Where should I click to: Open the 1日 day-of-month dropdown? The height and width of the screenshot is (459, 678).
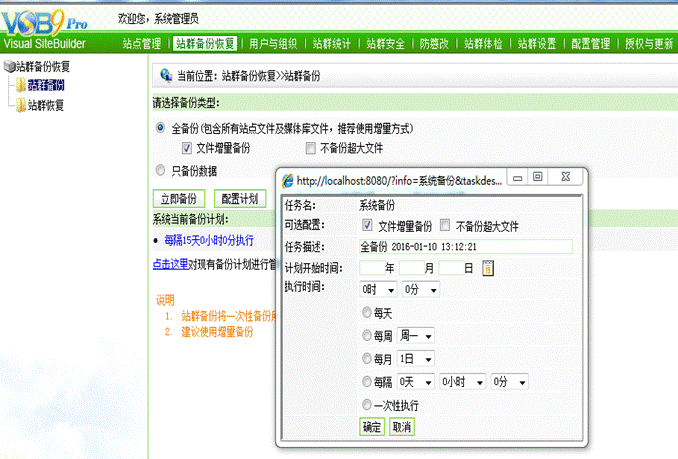(x=416, y=359)
